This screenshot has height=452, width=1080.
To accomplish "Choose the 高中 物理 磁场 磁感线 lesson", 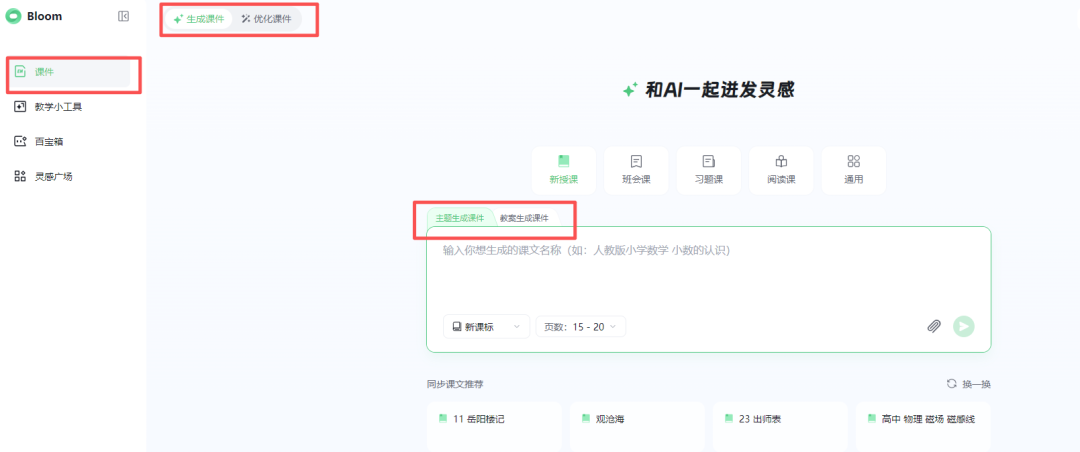I will (924, 426).
